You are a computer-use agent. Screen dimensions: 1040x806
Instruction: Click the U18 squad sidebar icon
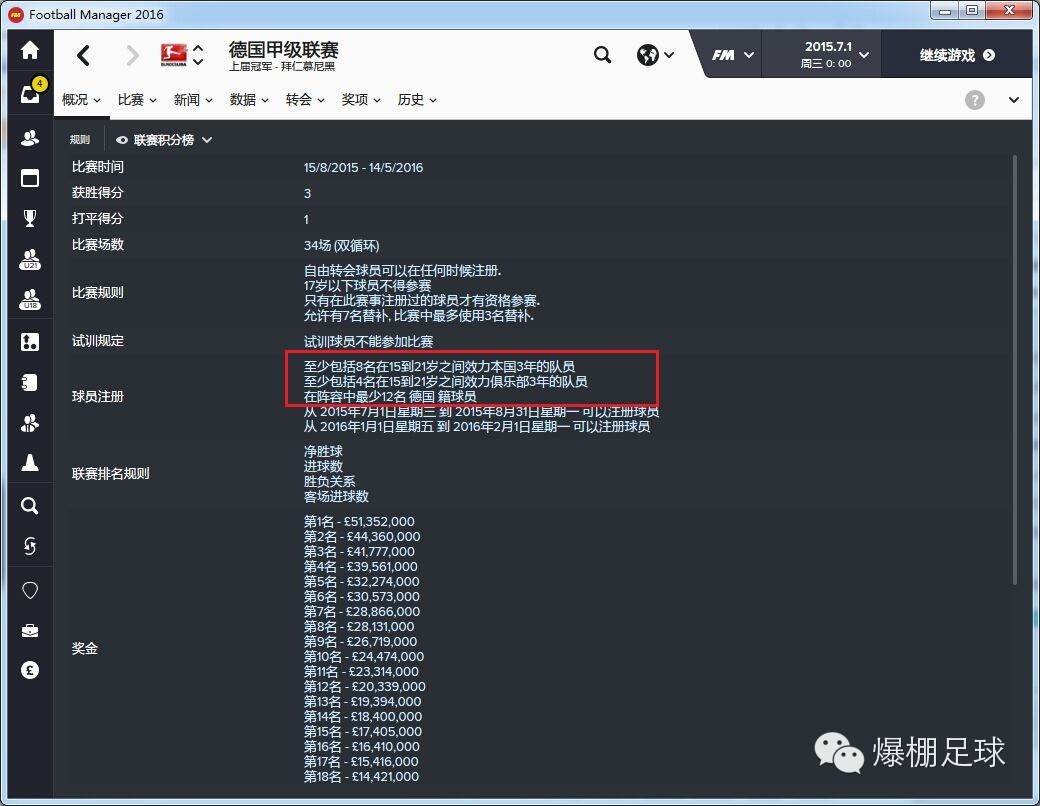[29, 299]
